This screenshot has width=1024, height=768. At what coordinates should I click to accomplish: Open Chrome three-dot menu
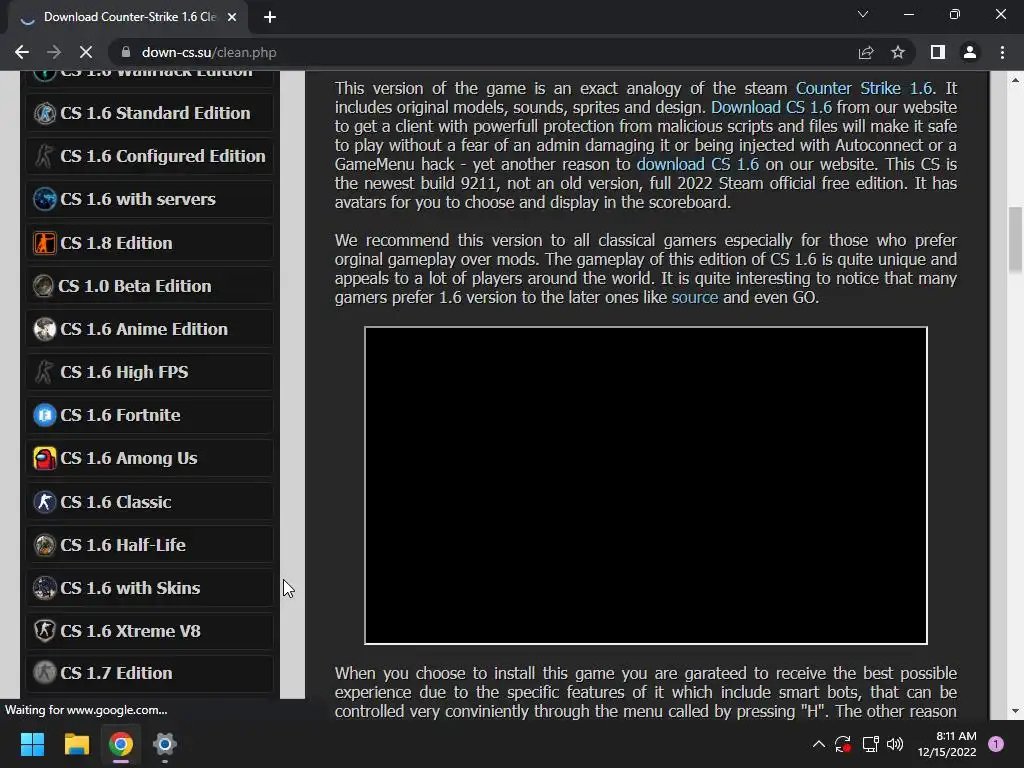(x=1002, y=52)
